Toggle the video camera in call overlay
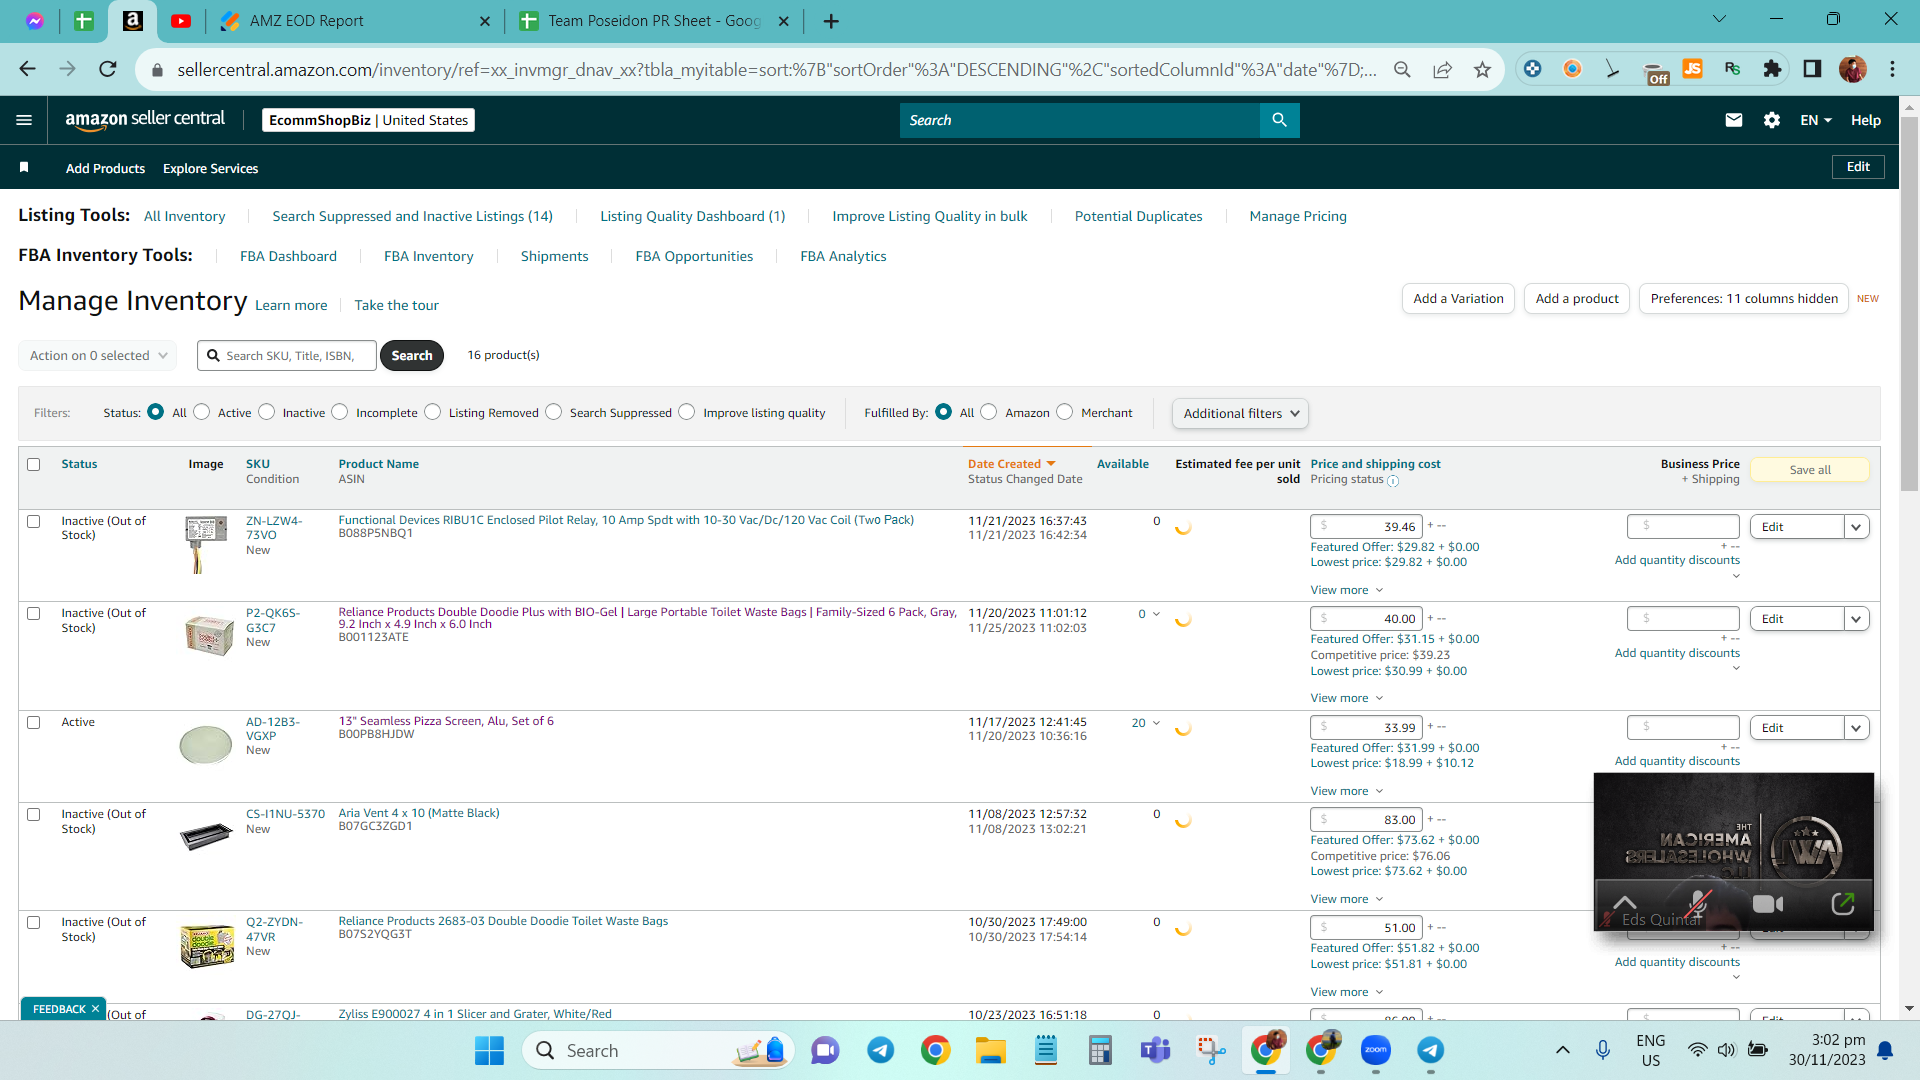The image size is (1920, 1080). point(1768,904)
